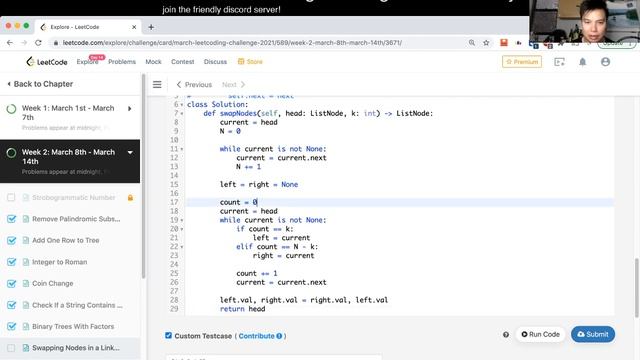Open the playground icon next to Premium
This screenshot has width=640, height=360.
(x=560, y=62)
